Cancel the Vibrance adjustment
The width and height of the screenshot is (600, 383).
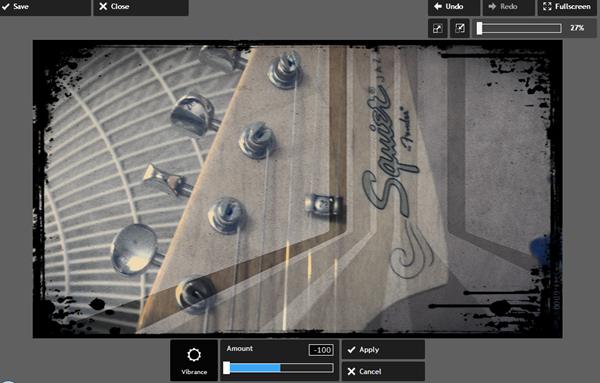[x=383, y=372]
